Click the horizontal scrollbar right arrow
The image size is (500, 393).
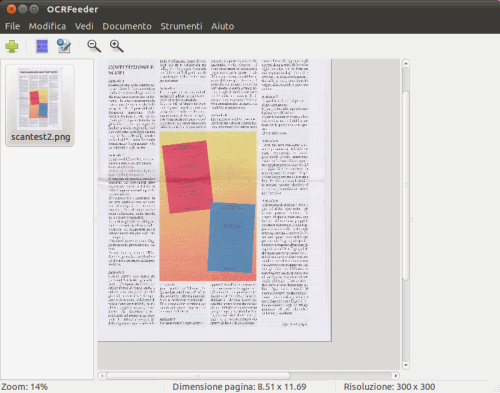(396, 376)
